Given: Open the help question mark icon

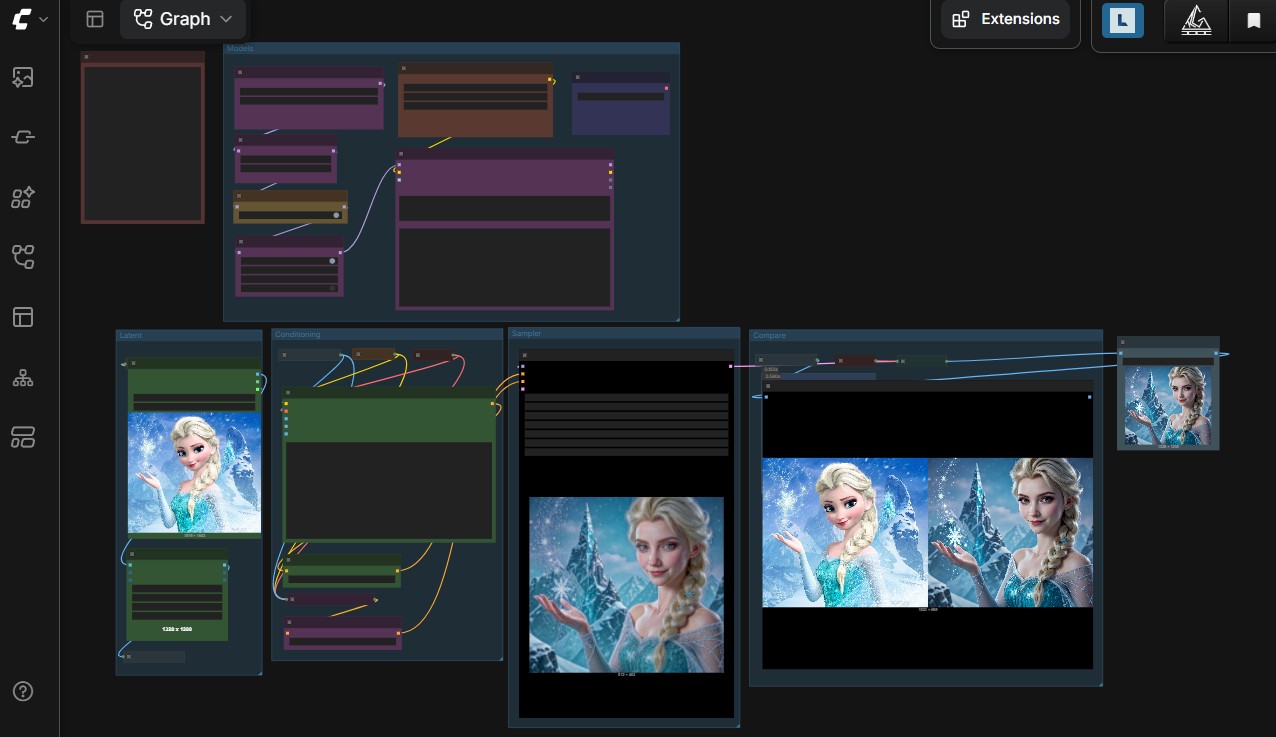Looking at the screenshot, I should pos(23,691).
